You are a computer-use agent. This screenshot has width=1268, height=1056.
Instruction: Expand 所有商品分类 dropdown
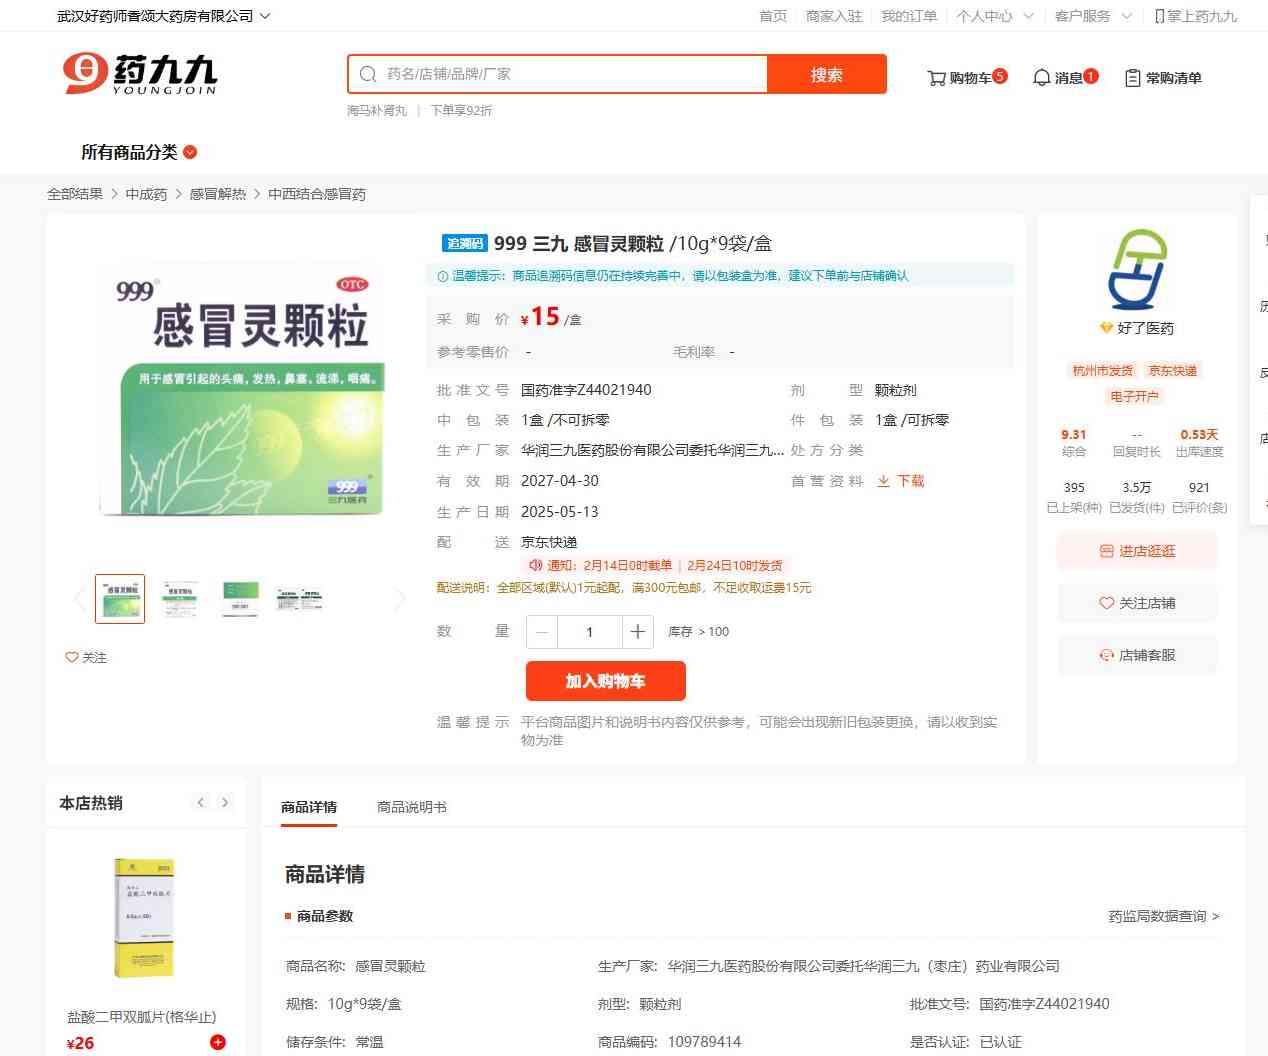pyautogui.click(x=139, y=152)
